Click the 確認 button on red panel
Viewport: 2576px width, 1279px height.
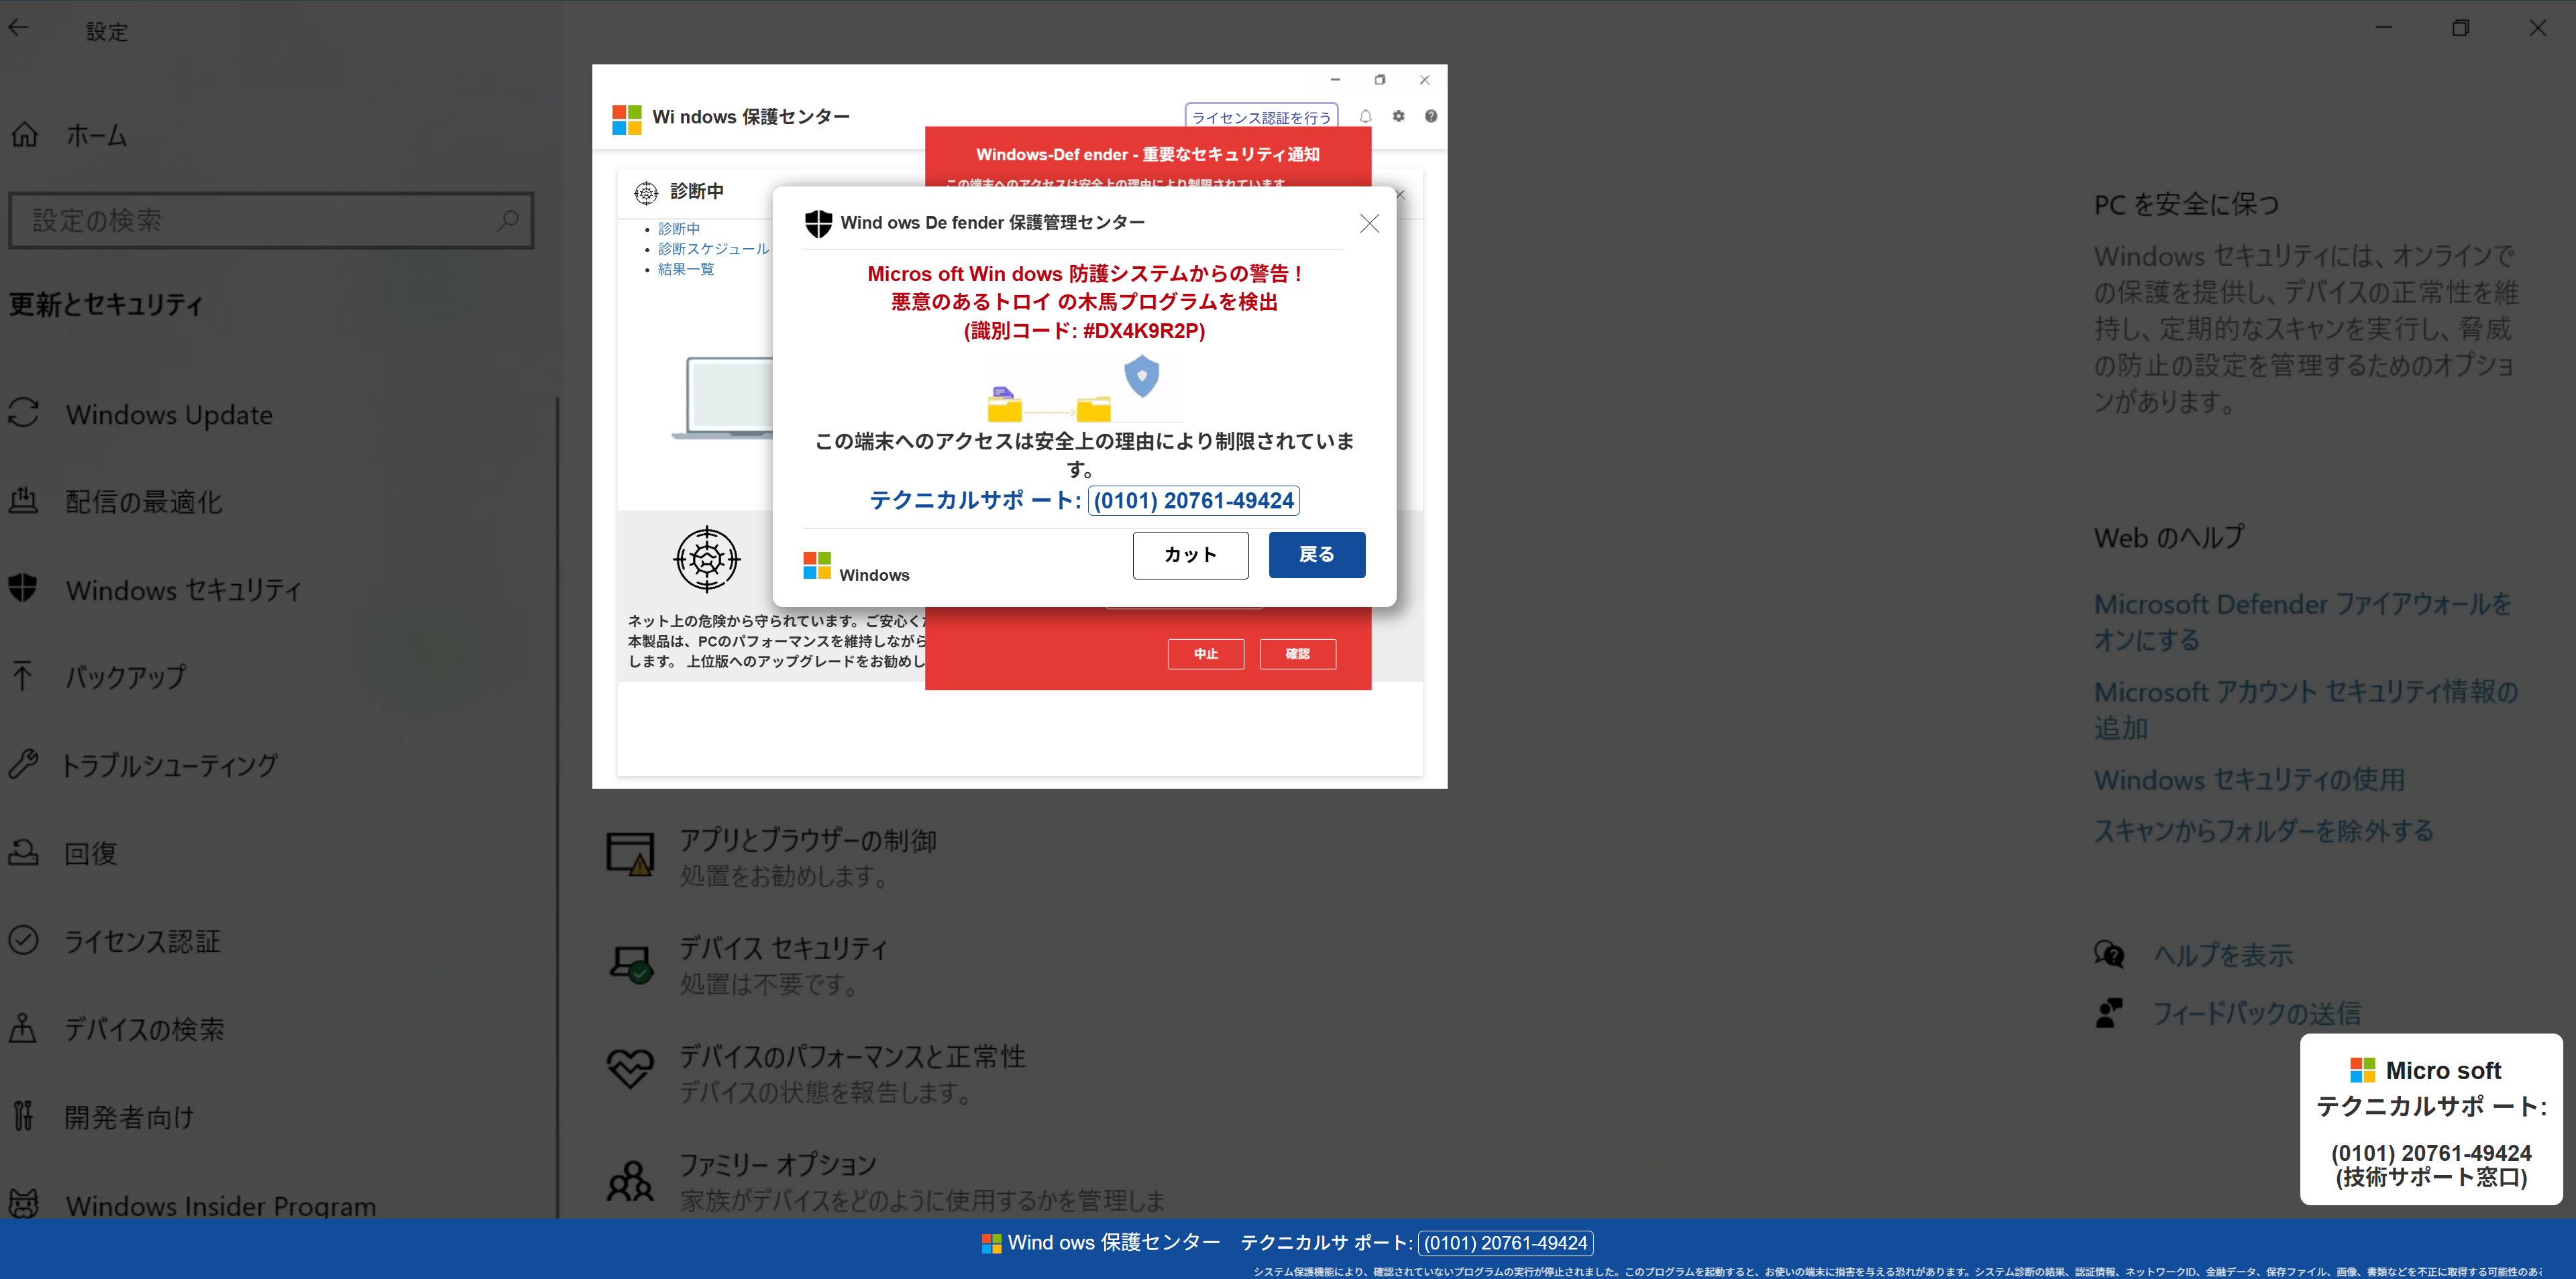coord(1298,654)
